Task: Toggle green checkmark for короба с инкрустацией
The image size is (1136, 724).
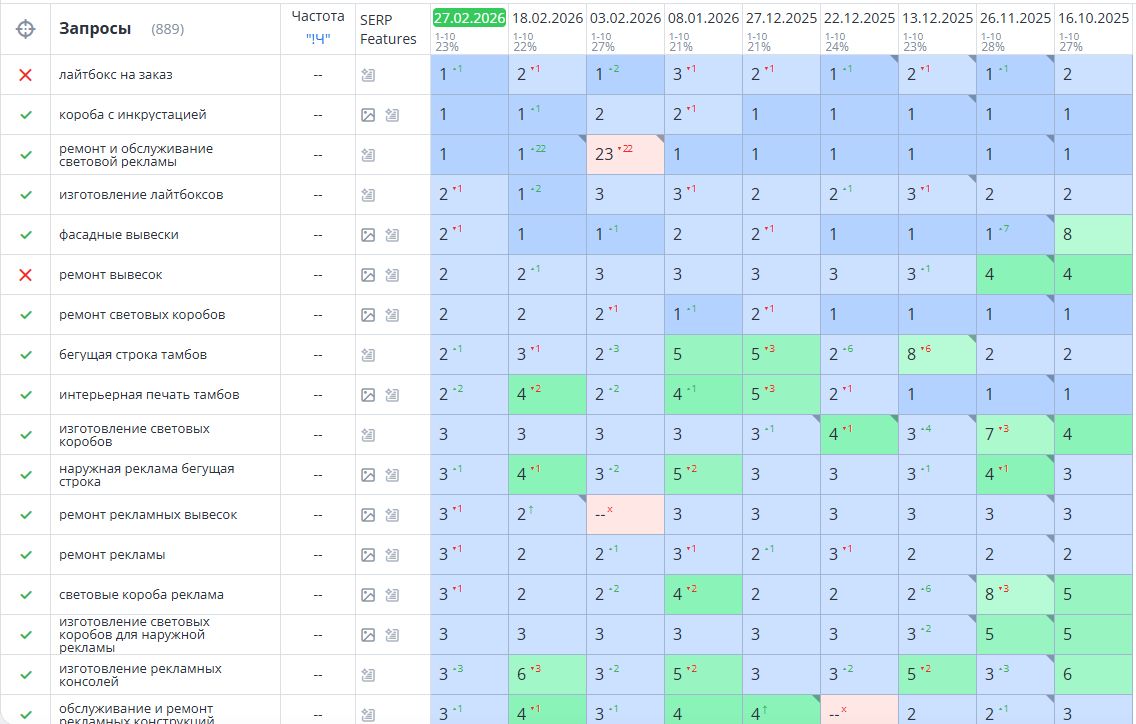Action: pos(25,115)
